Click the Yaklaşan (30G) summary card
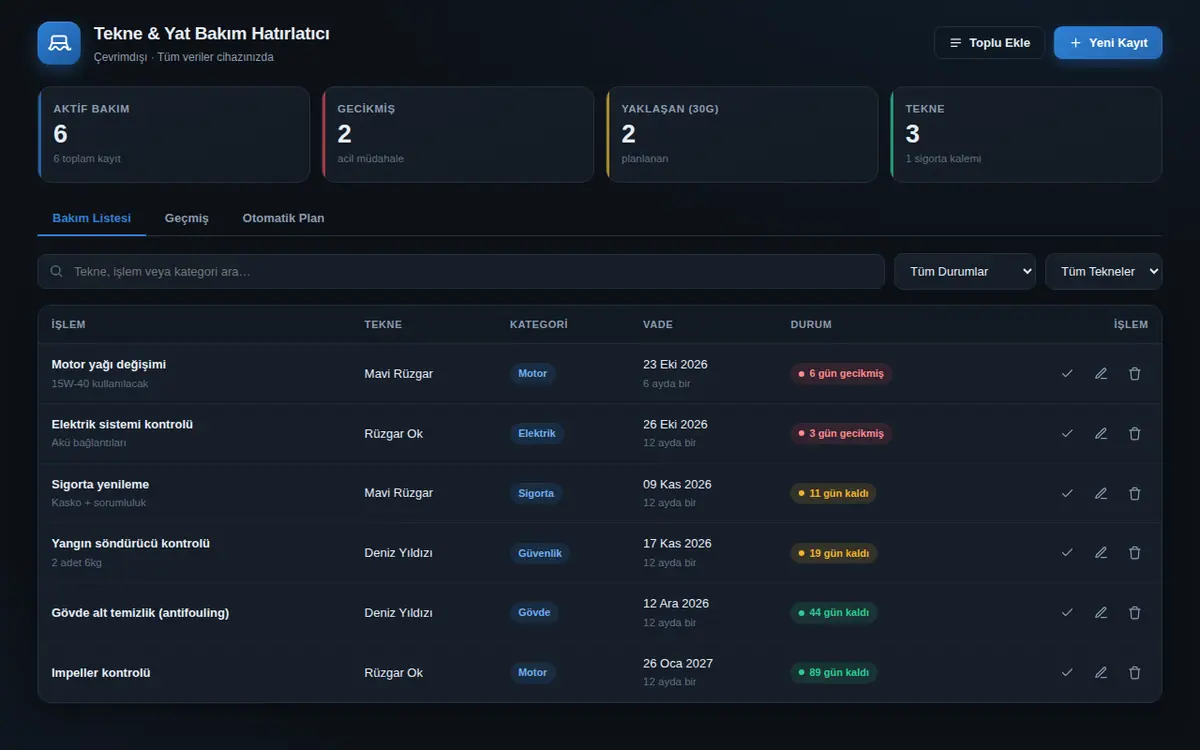Image resolution: width=1200 pixels, height=750 pixels. (742, 135)
